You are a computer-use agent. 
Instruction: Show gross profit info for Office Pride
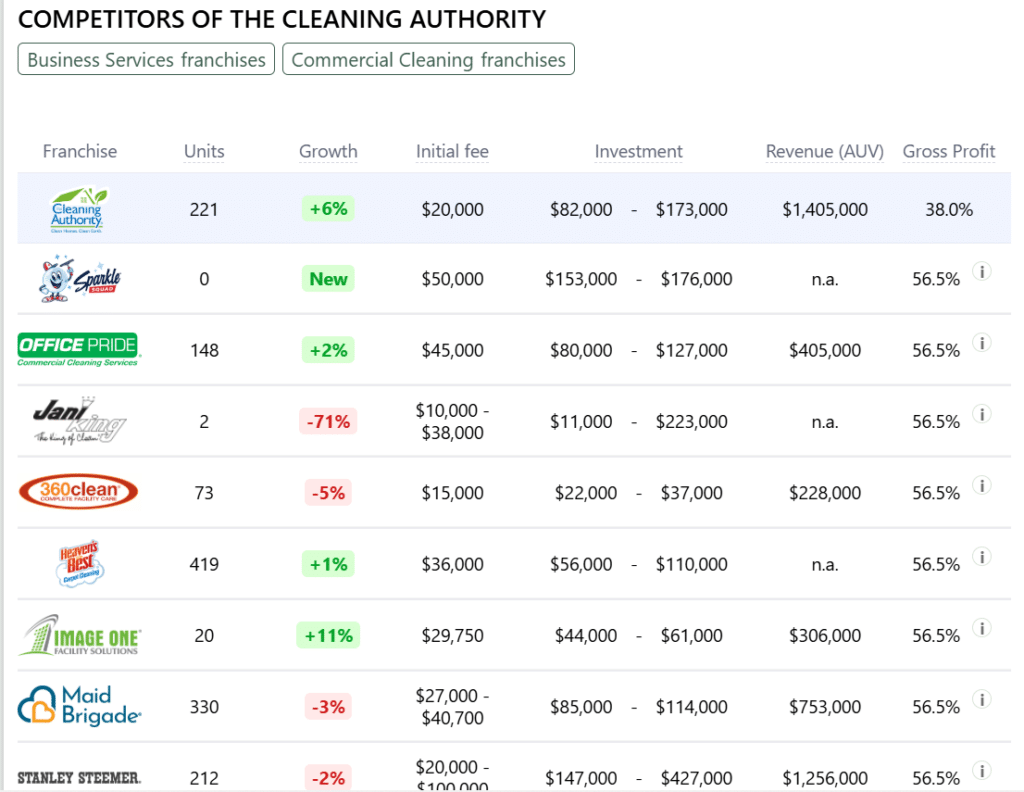point(982,342)
